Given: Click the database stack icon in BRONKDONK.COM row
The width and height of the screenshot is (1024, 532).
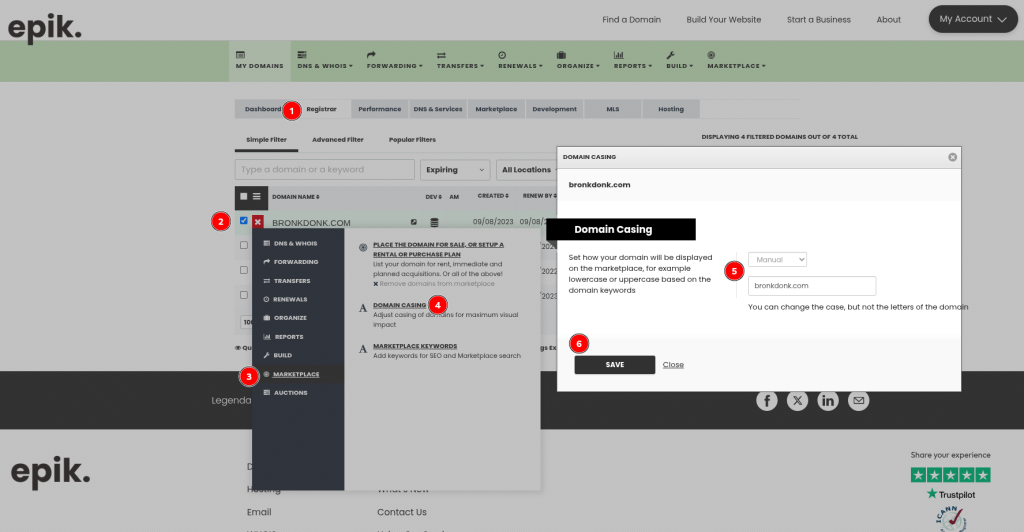Looking at the screenshot, I should click(x=434, y=223).
